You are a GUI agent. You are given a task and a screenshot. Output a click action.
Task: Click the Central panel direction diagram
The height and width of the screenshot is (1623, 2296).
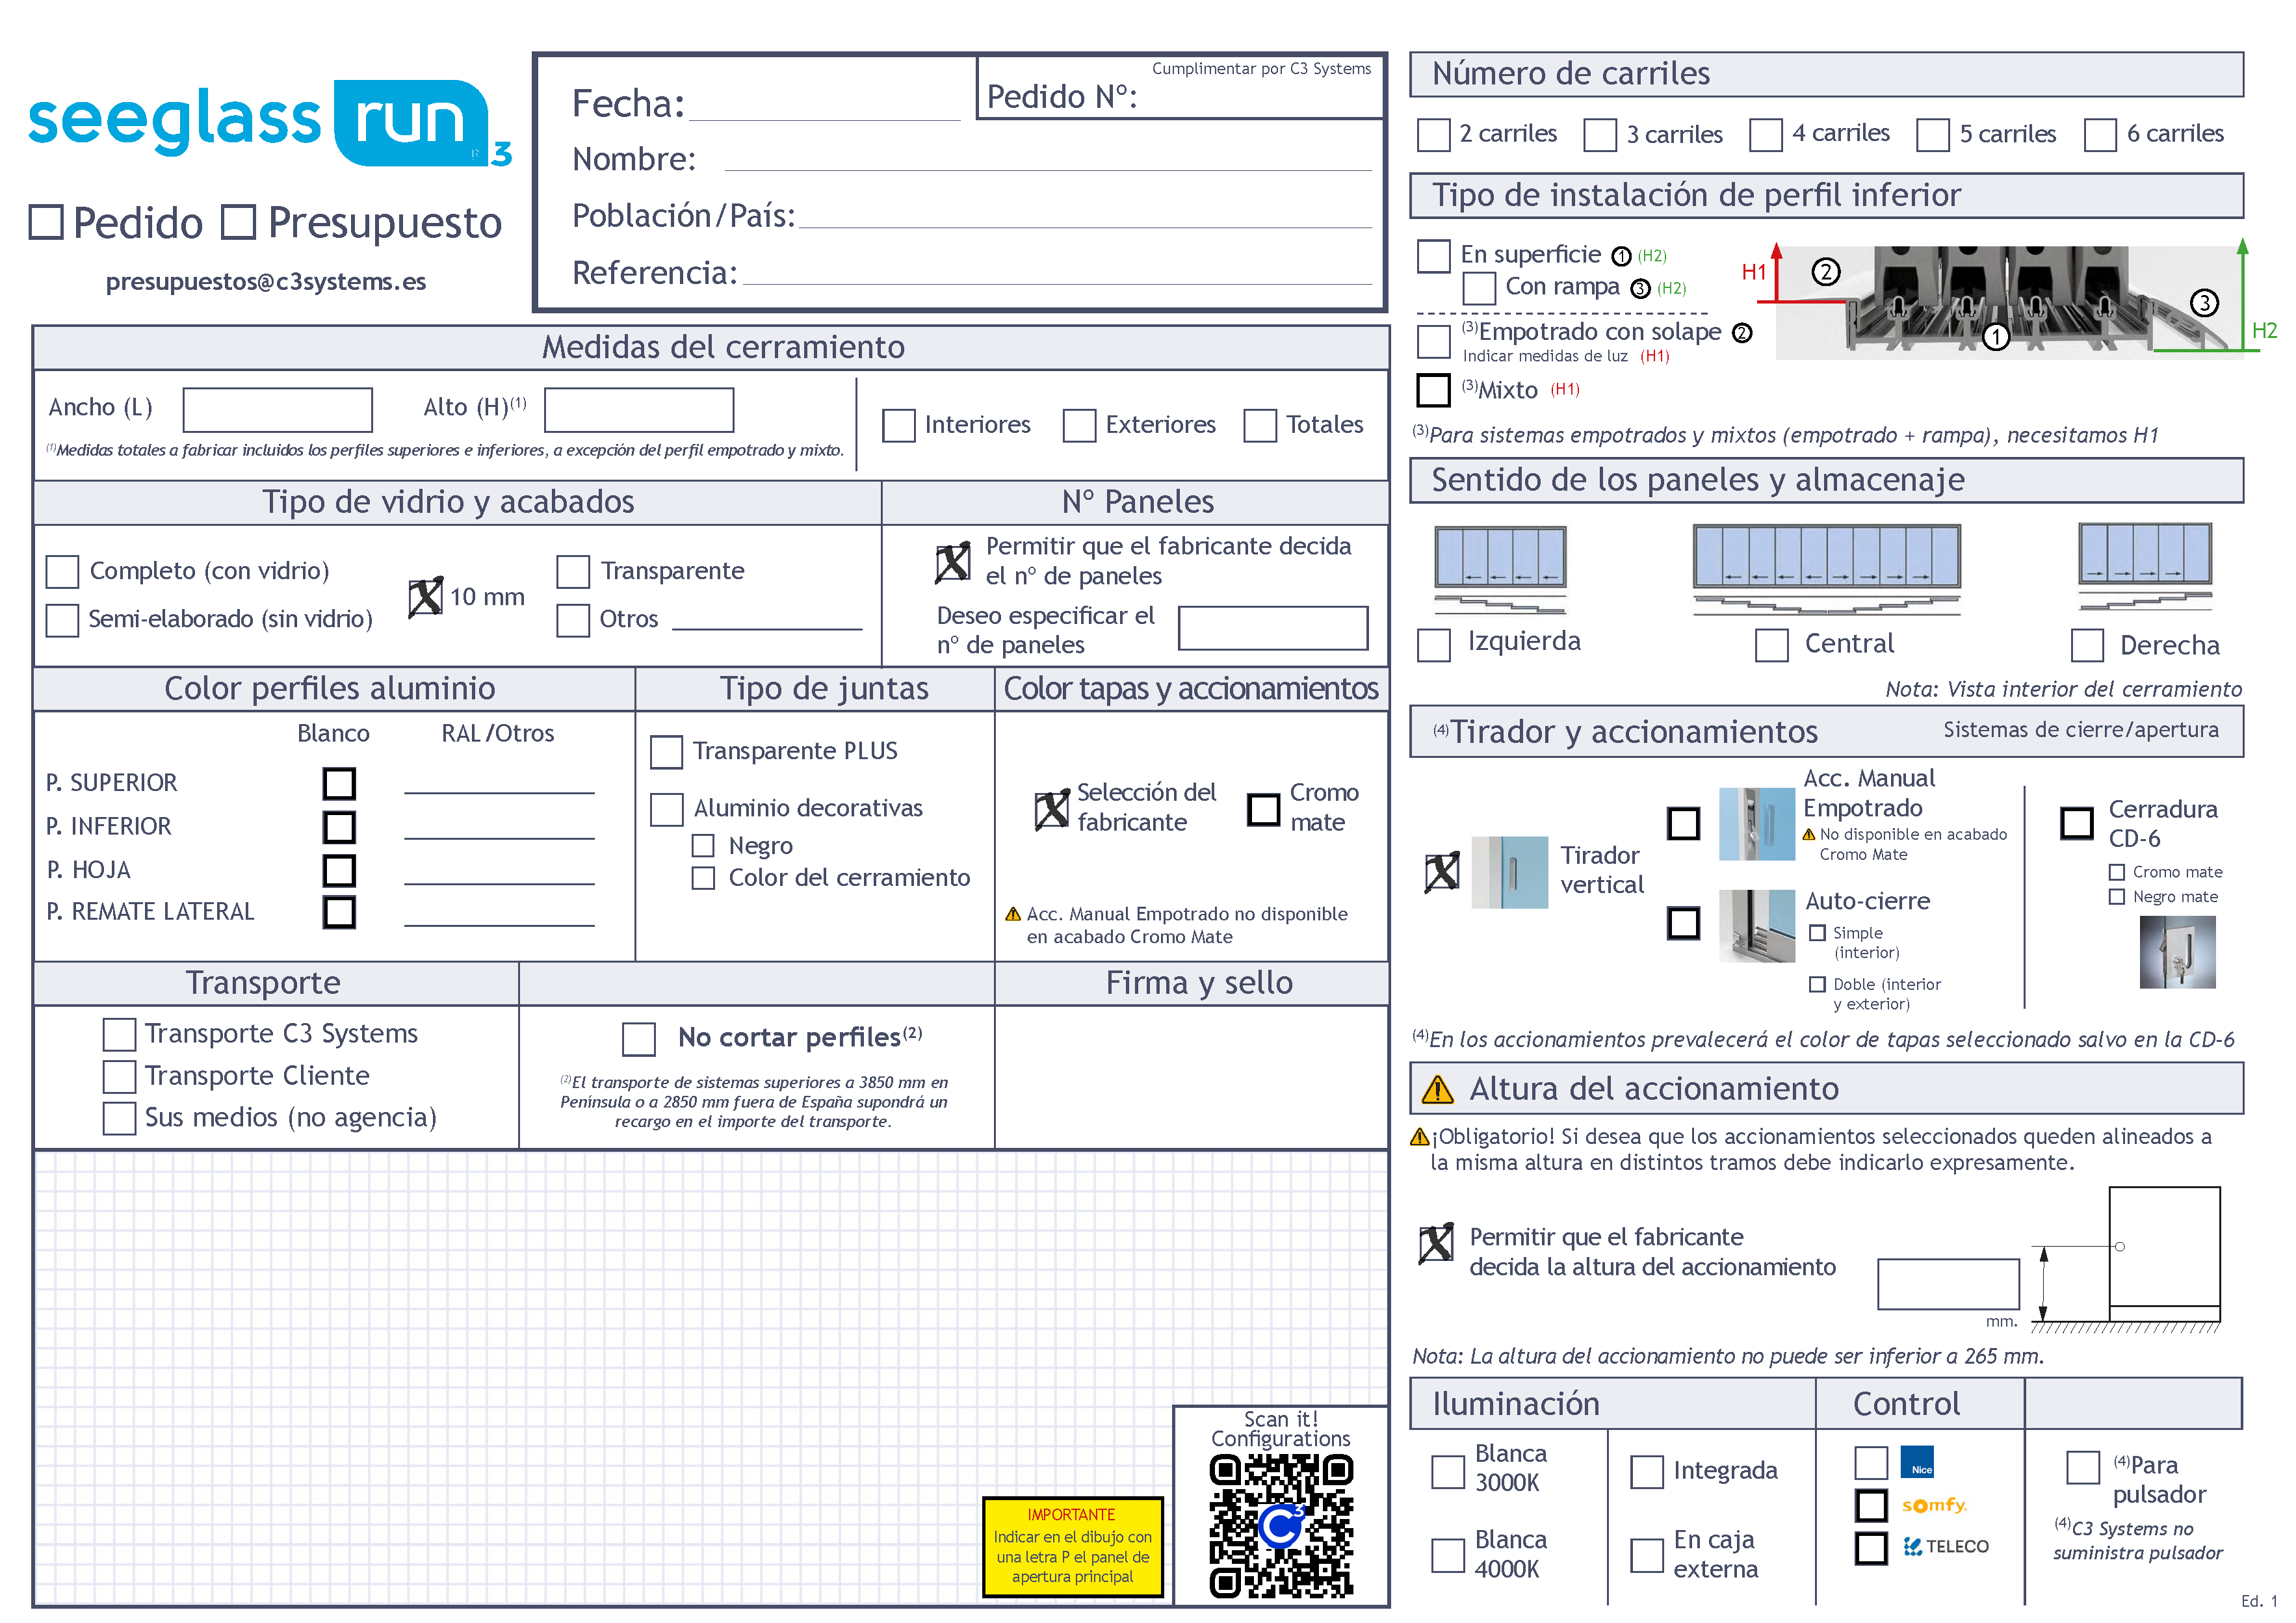coord(1826,569)
